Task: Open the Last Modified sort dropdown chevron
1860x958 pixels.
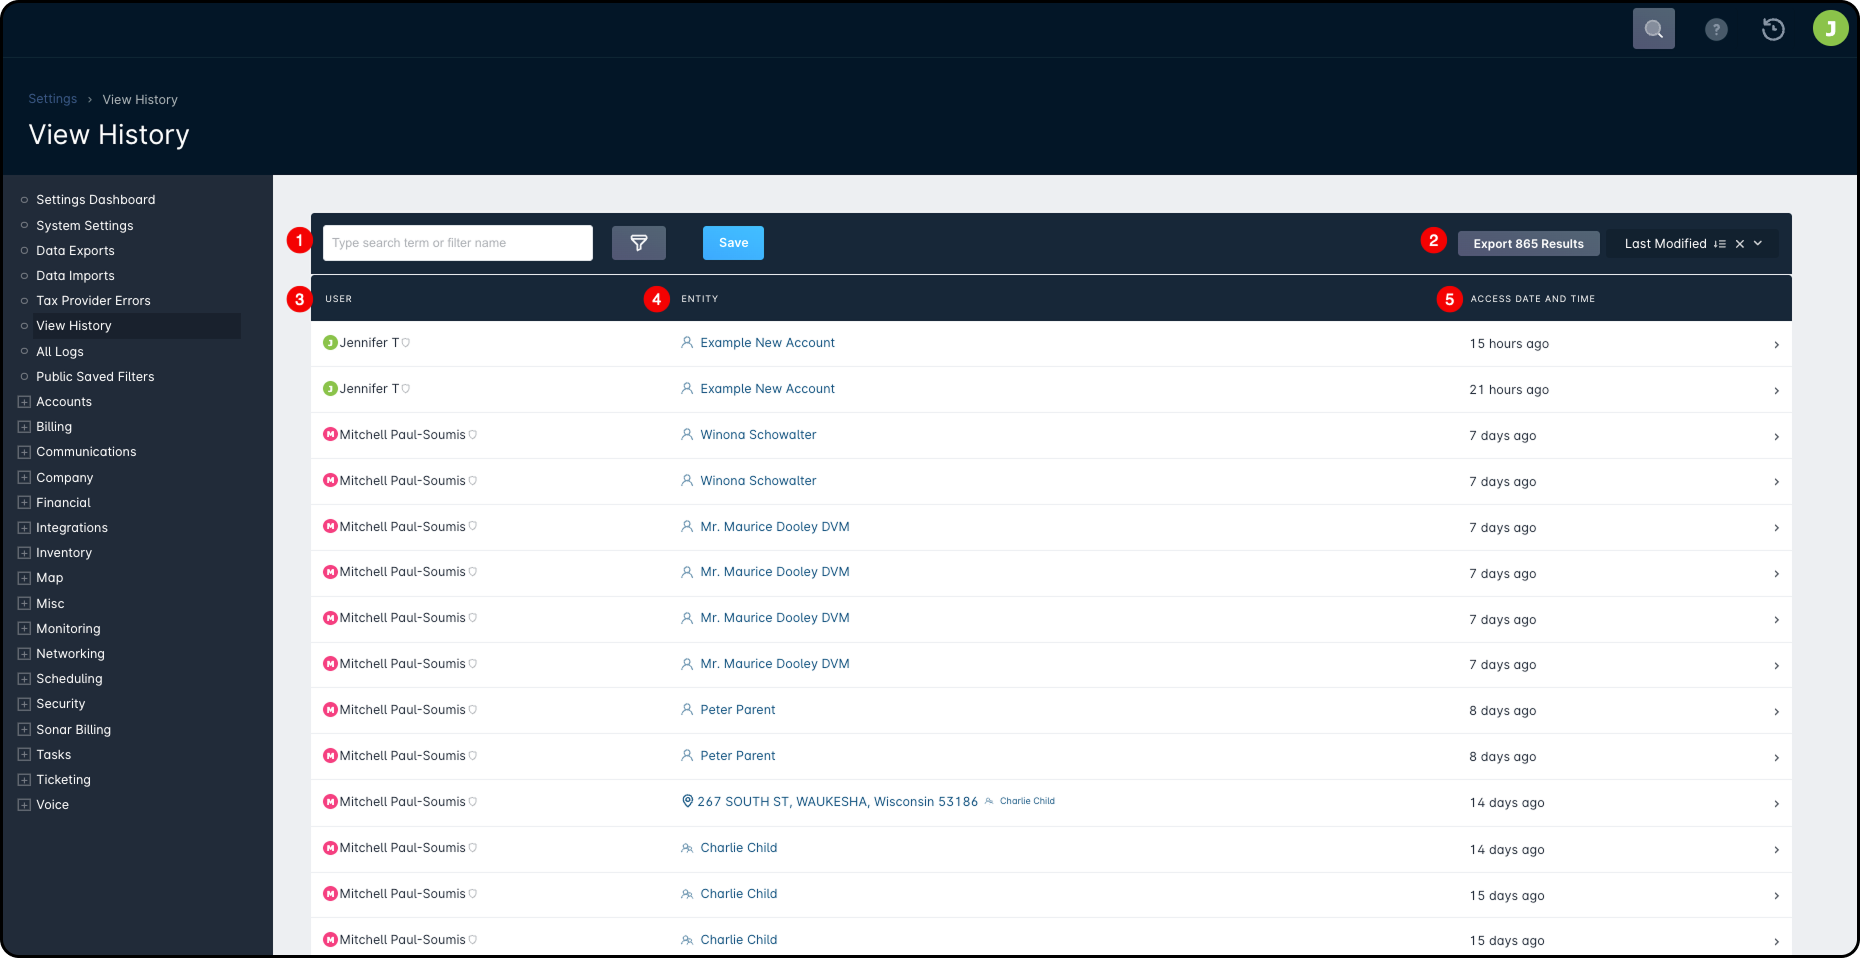Action: [x=1758, y=244]
